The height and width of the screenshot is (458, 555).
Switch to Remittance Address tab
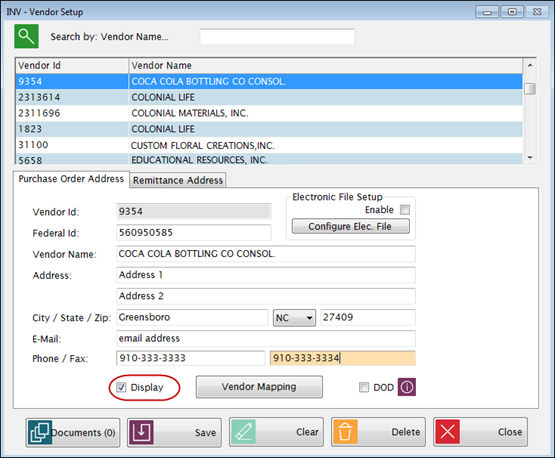[x=178, y=180]
